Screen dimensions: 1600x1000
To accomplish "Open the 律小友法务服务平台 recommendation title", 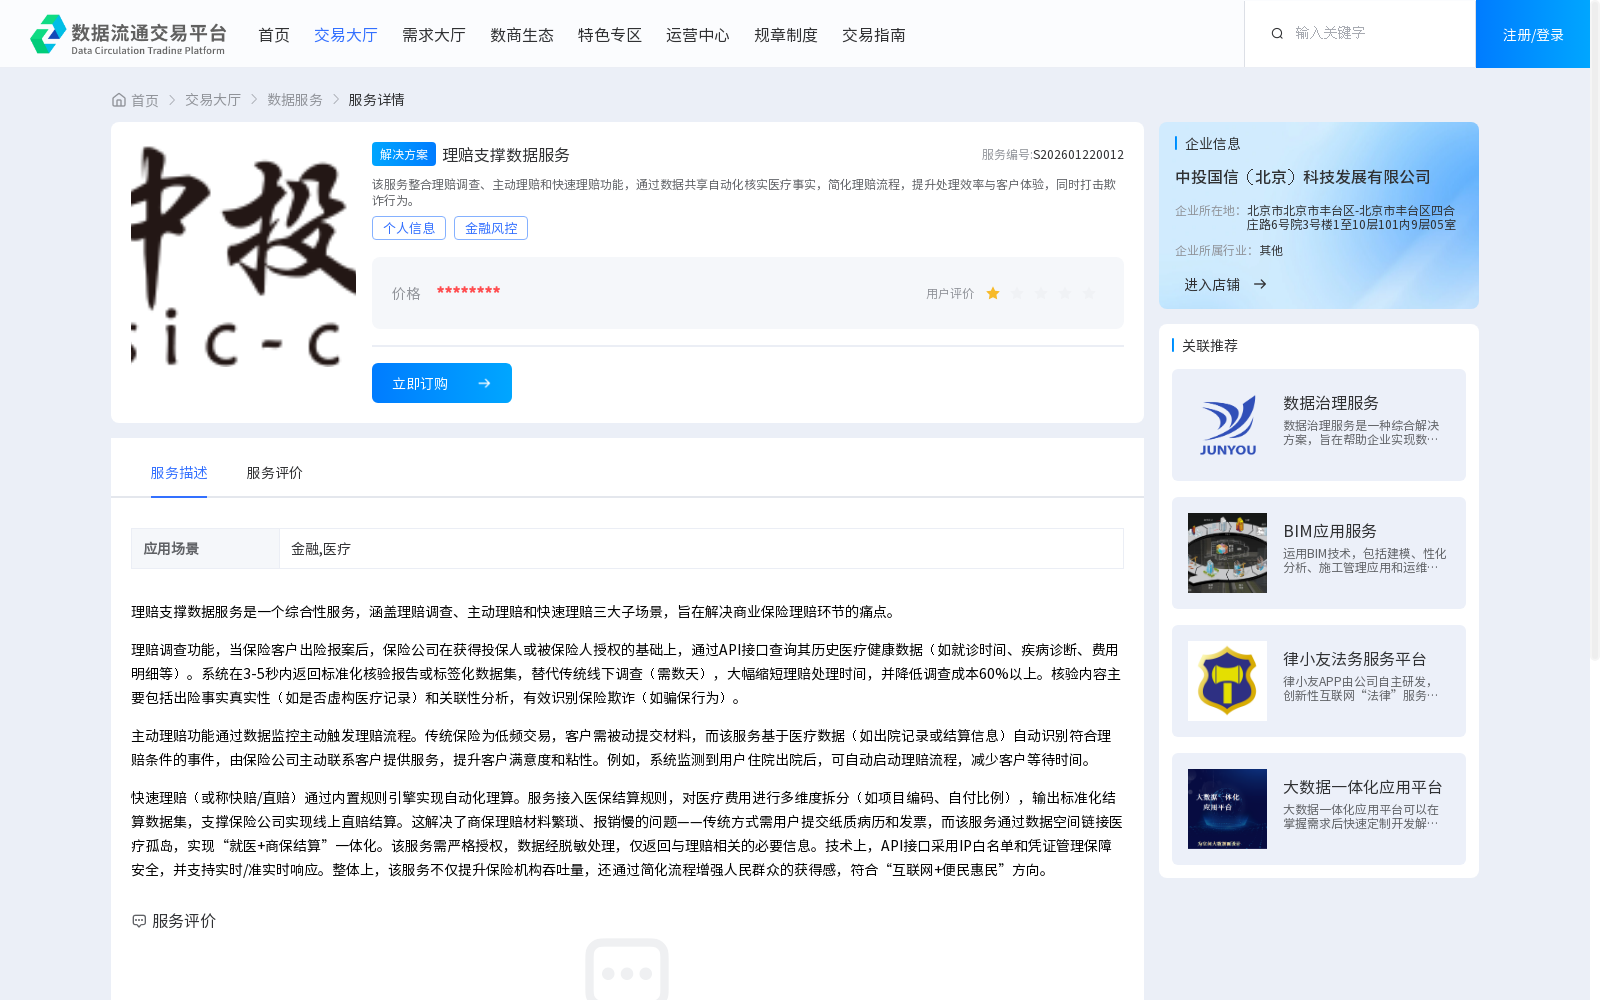I will point(1355,659).
